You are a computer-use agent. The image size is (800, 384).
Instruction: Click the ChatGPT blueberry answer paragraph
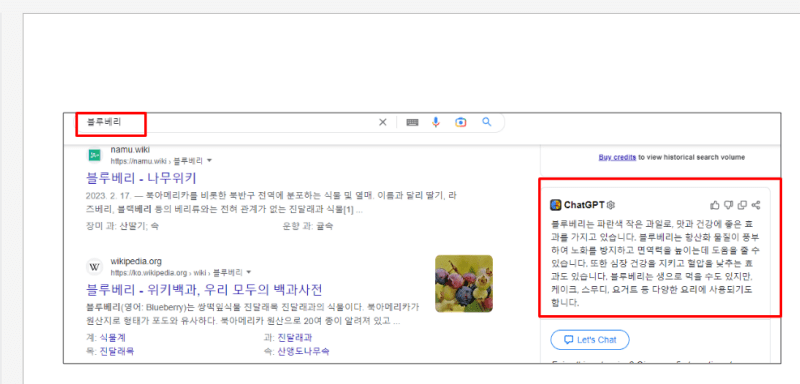coord(655,263)
